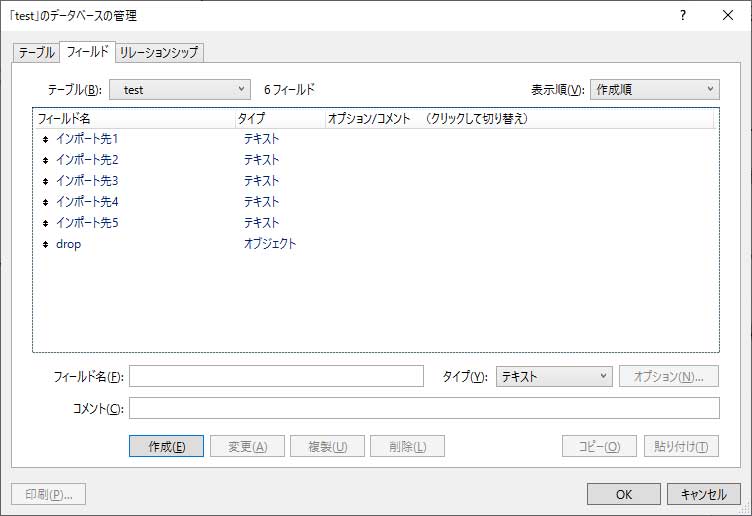Select the インポート先2 field row
Image resolution: width=752 pixels, height=516 pixels.
click(376, 160)
